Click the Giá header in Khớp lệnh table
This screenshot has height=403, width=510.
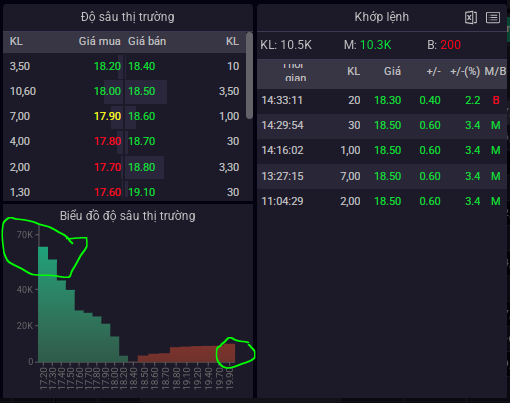point(392,71)
